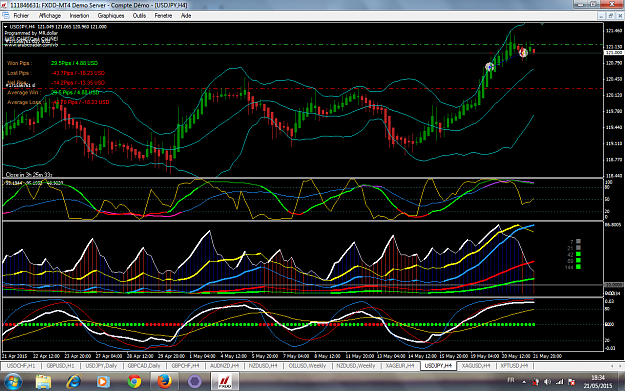Open the volume control in tray
The width and height of the screenshot is (625, 391).
547,382
